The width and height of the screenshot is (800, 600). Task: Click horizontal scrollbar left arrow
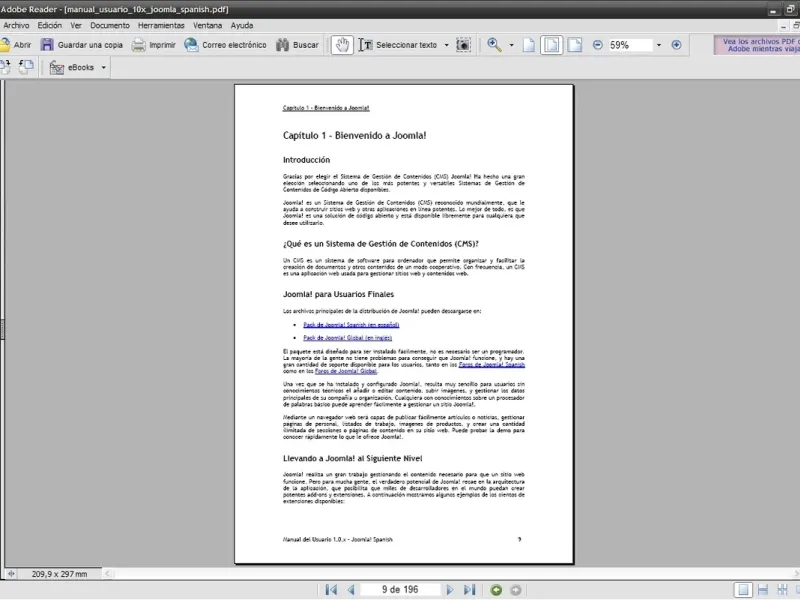107,574
